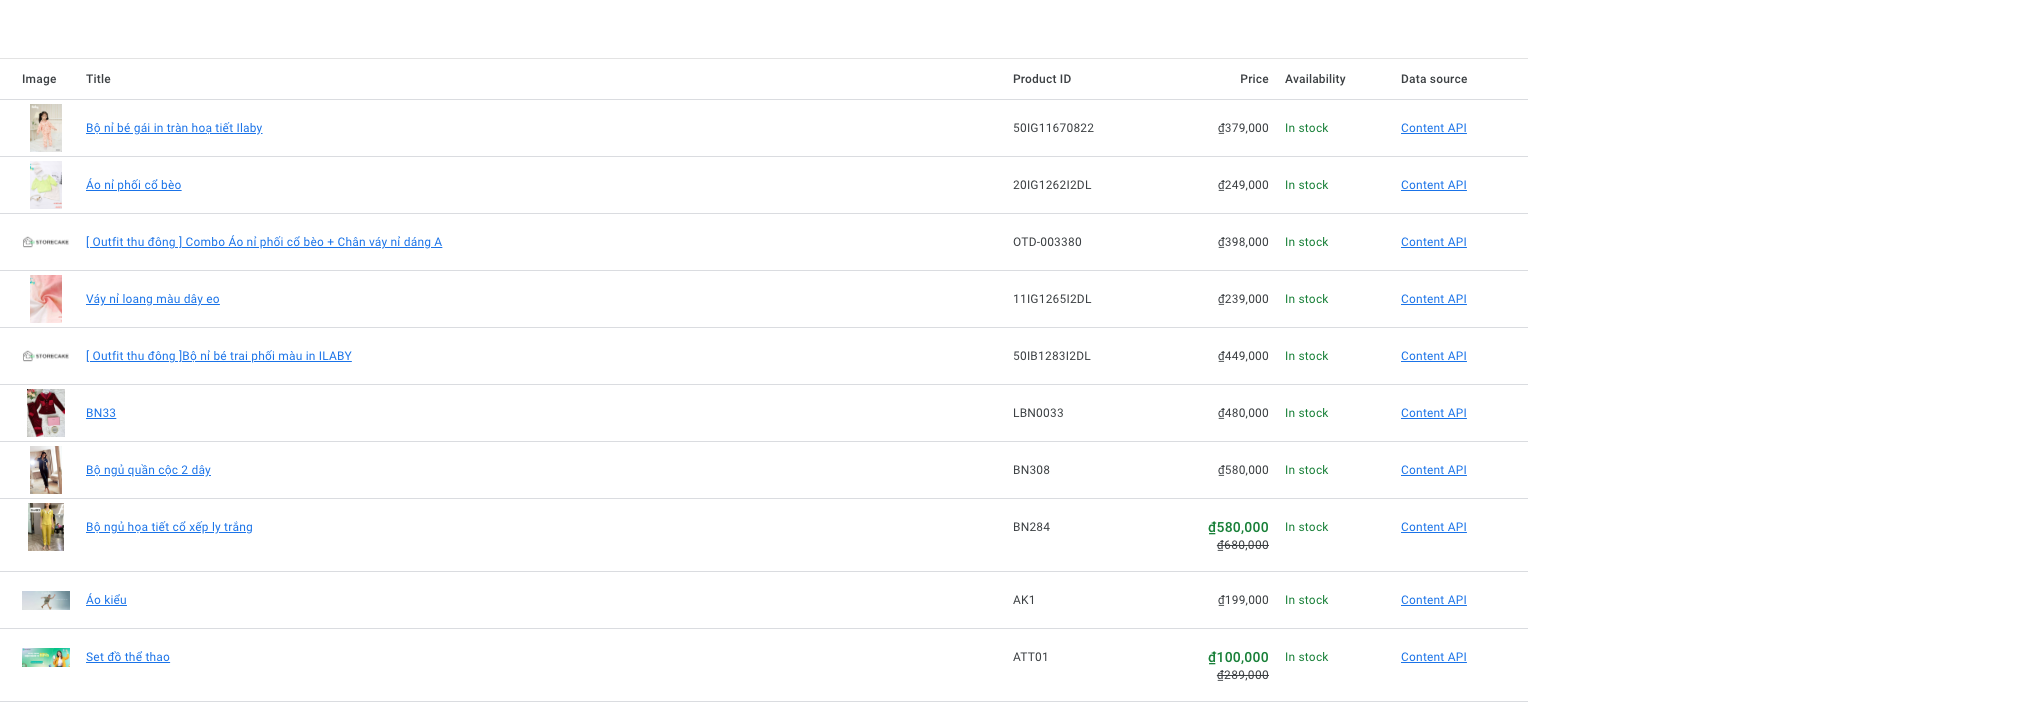
Task: Click 'In stock' status for BN308 row
Action: tap(1306, 470)
